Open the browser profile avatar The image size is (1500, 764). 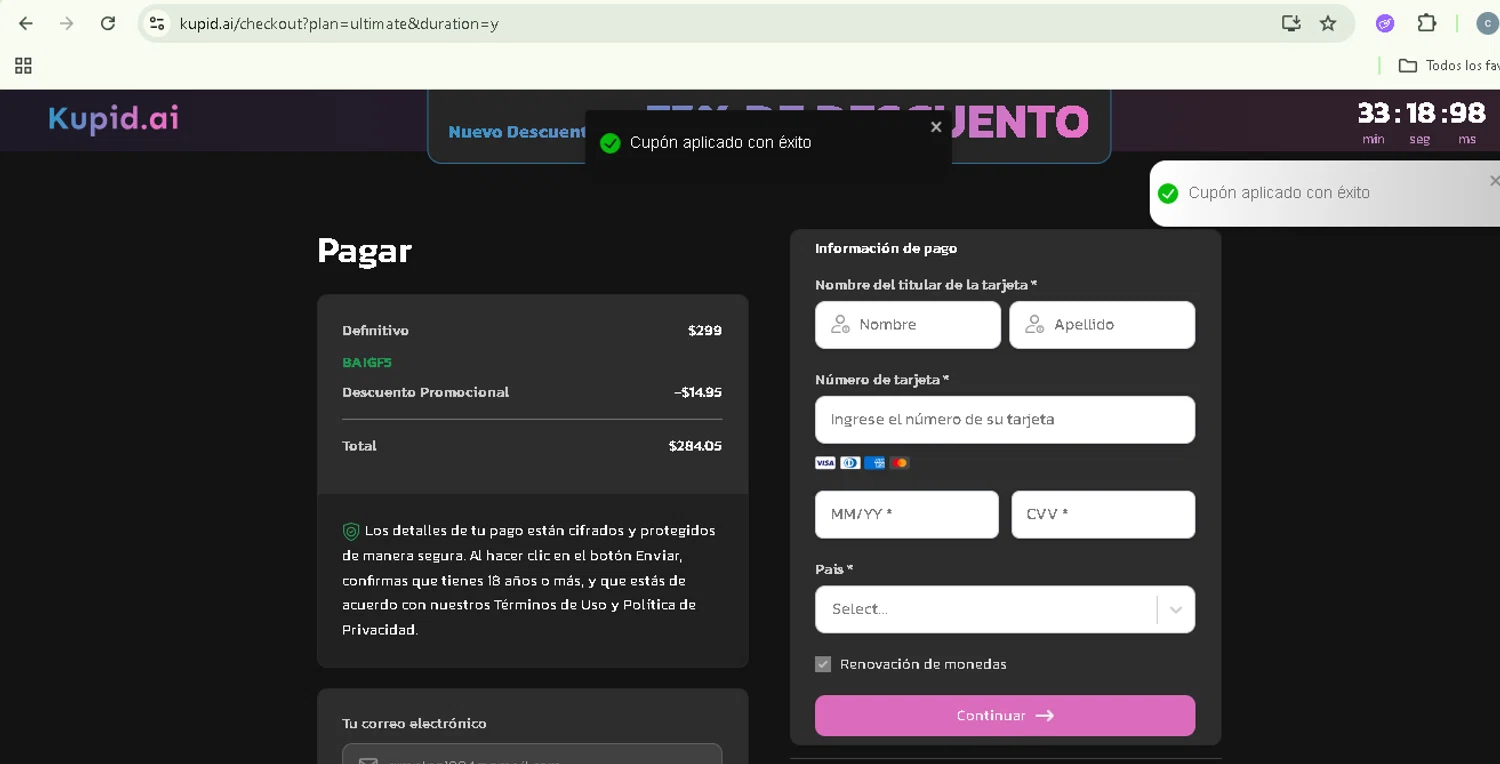[x=1488, y=23]
